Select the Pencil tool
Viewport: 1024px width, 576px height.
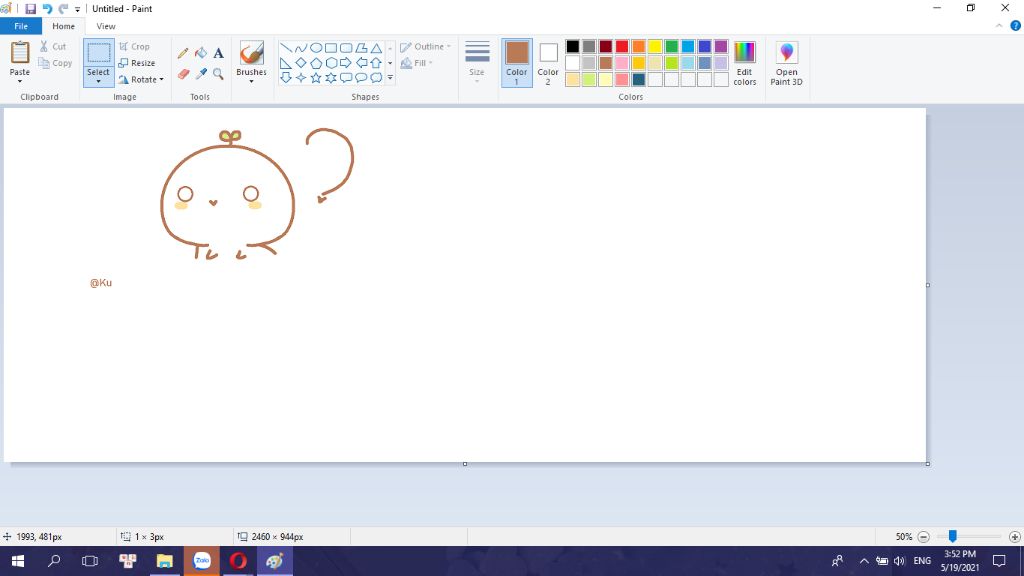click(x=183, y=53)
